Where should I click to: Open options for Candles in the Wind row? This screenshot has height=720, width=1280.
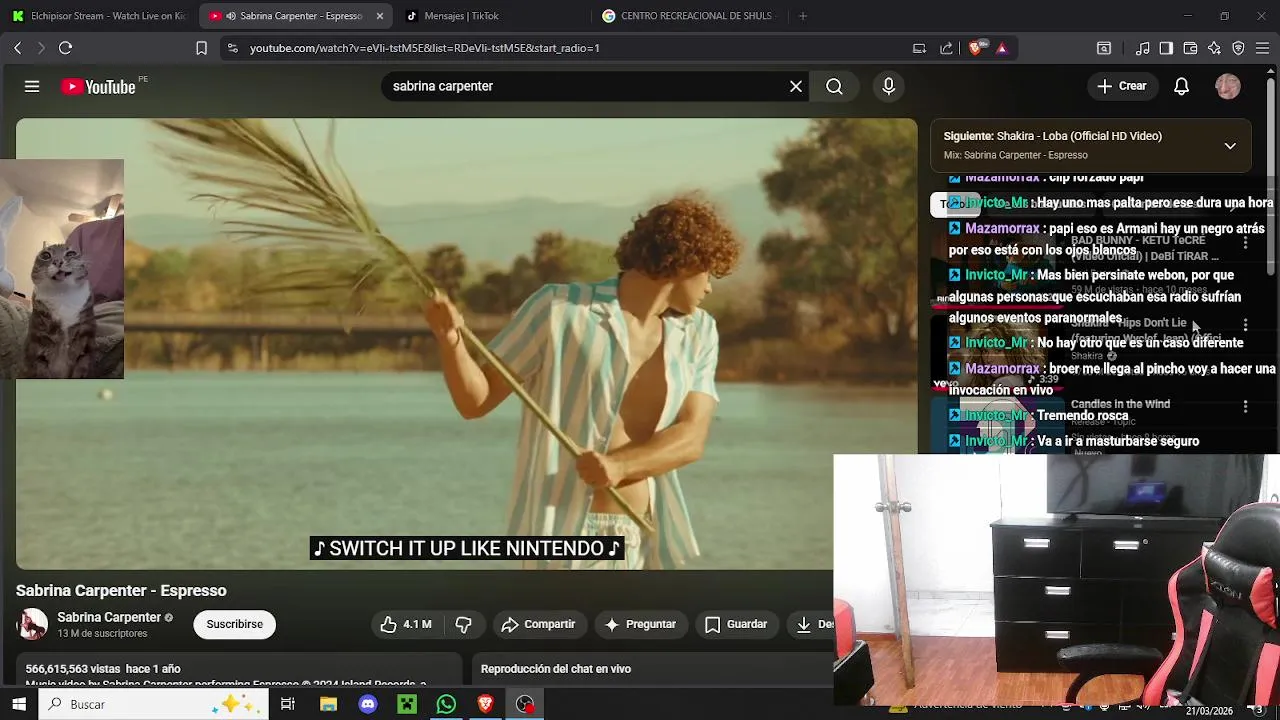1245,406
